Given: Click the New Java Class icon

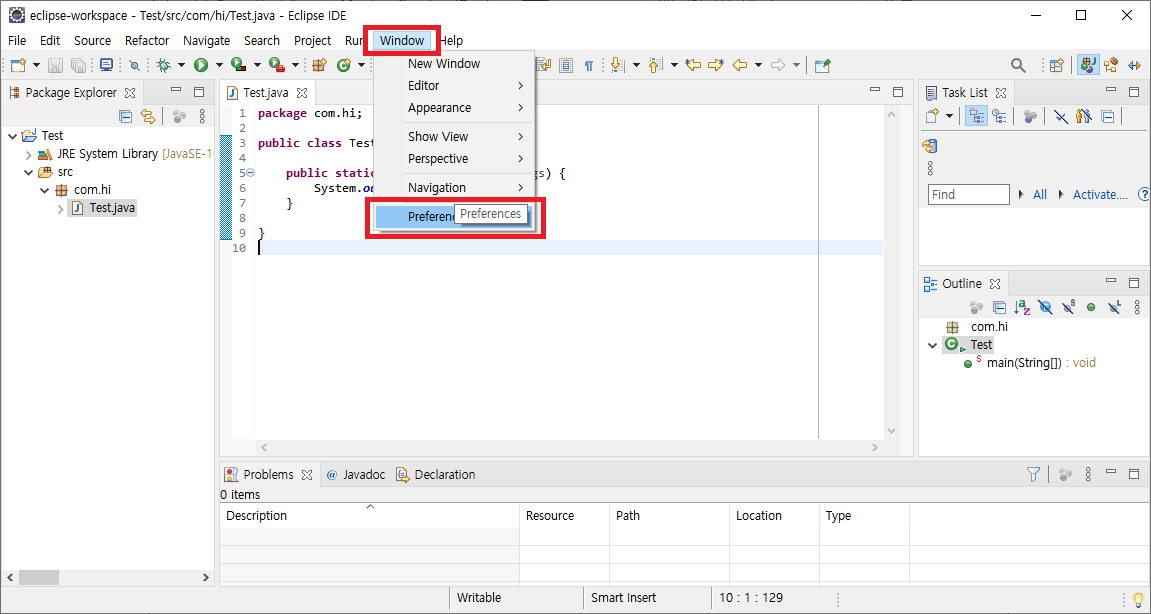Looking at the screenshot, I should (344, 65).
